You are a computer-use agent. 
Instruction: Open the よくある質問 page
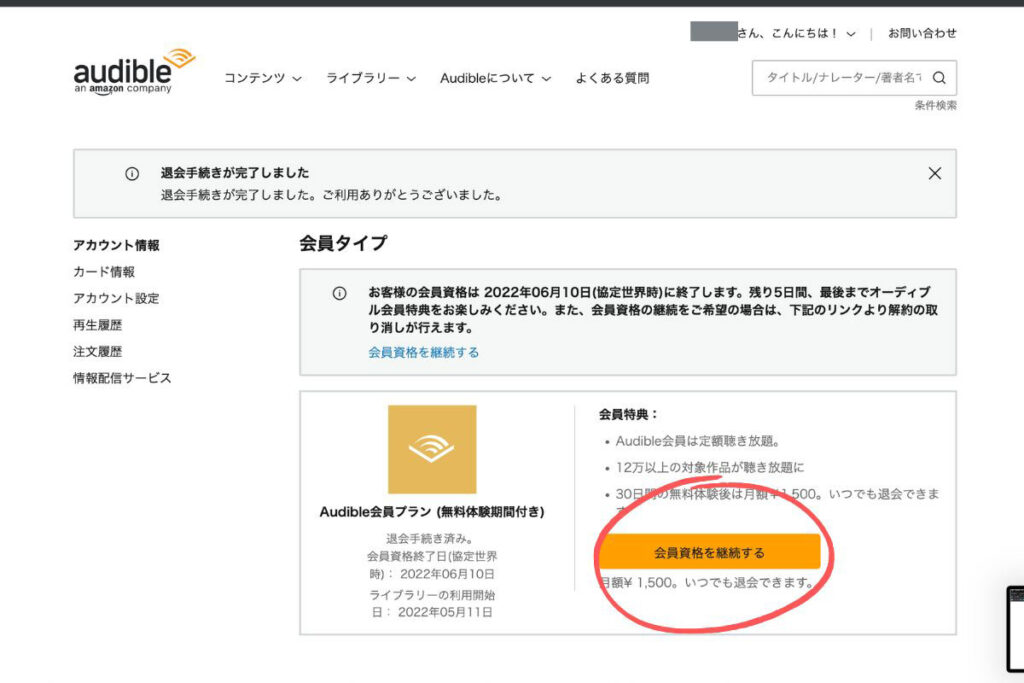pos(612,78)
